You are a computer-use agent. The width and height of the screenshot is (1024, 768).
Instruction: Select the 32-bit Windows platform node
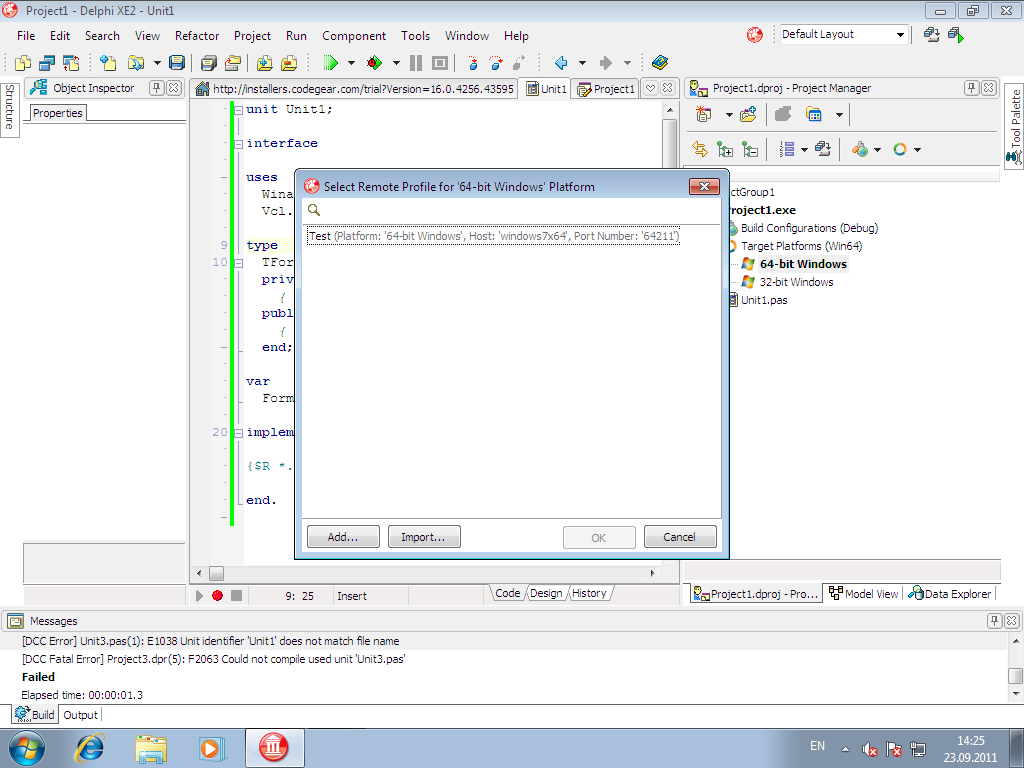click(796, 282)
